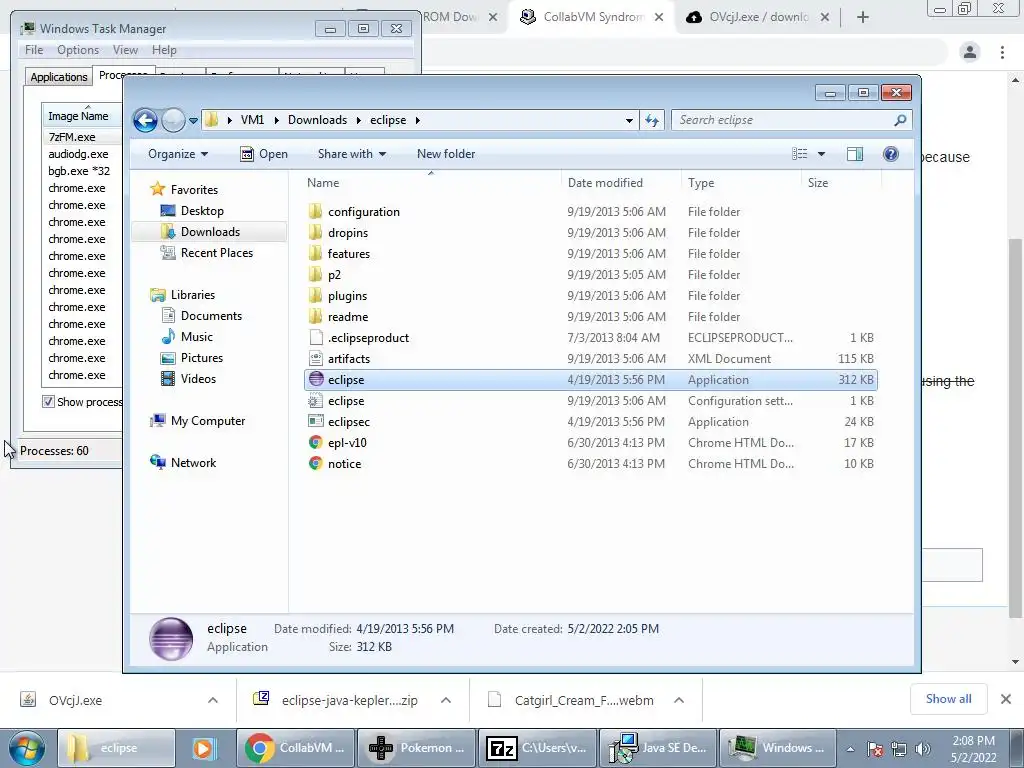The image size is (1024, 768).
Task: Open My Computer in navigation pane
Action: point(207,421)
